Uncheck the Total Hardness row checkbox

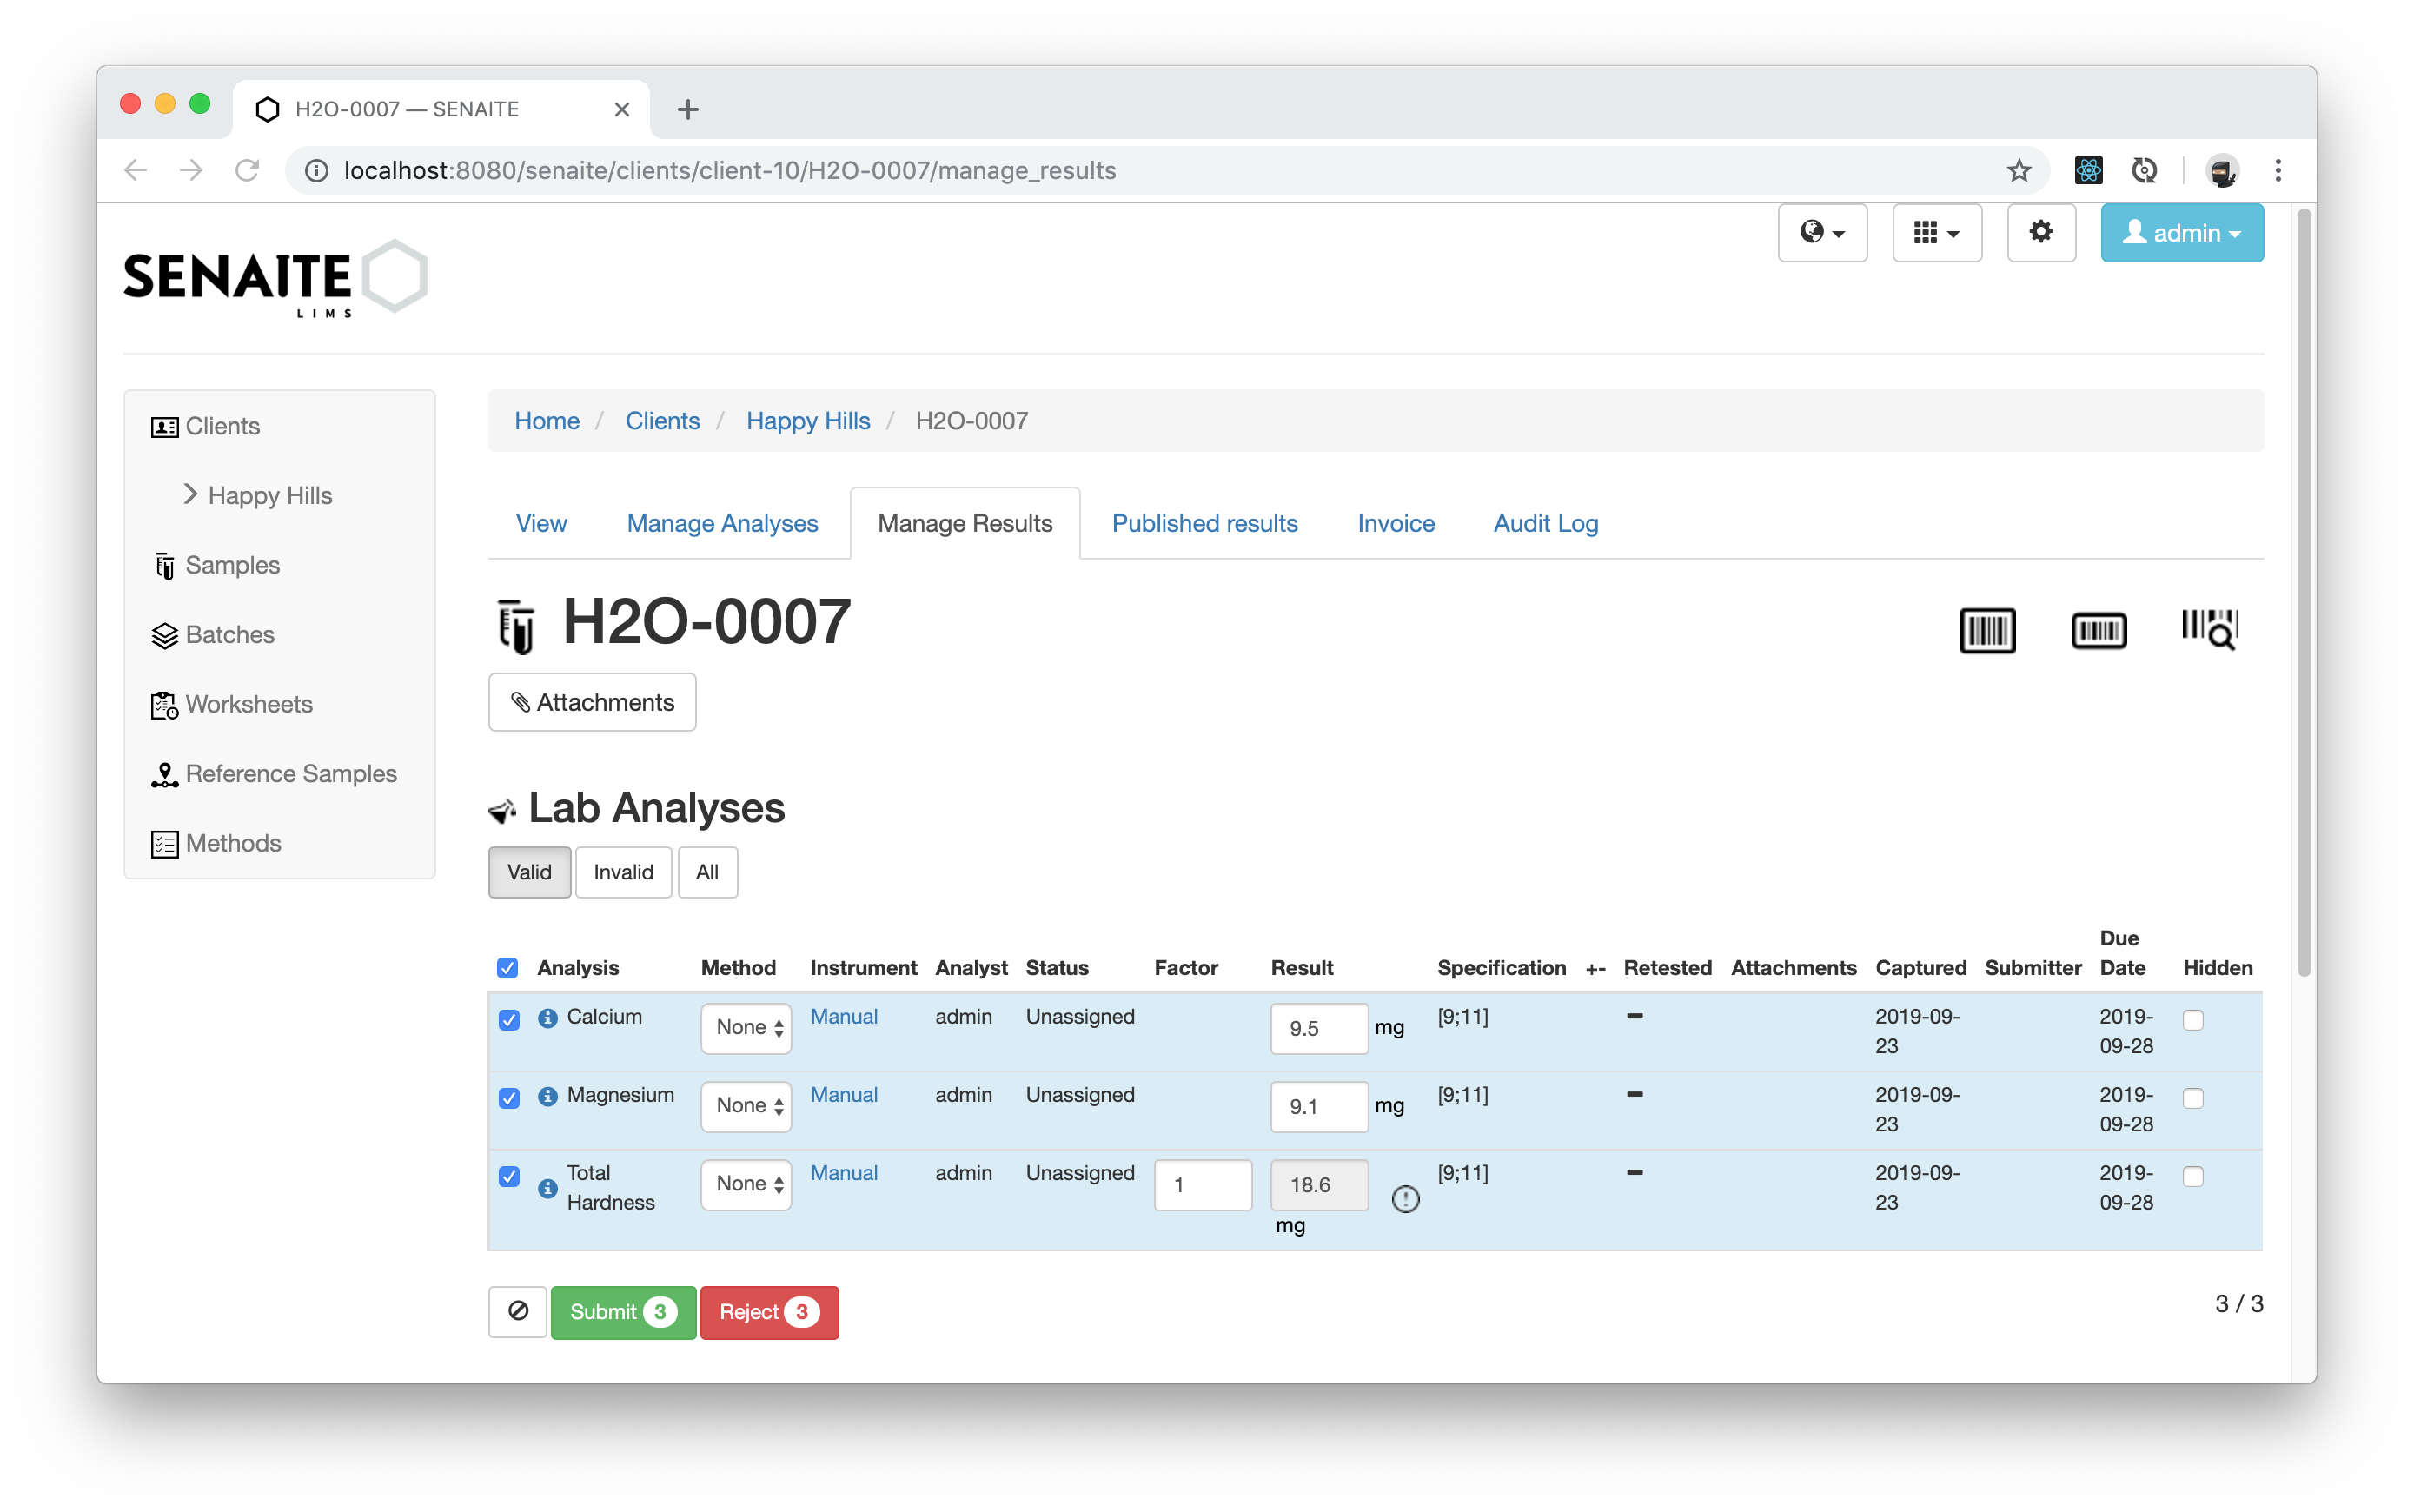click(509, 1176)
